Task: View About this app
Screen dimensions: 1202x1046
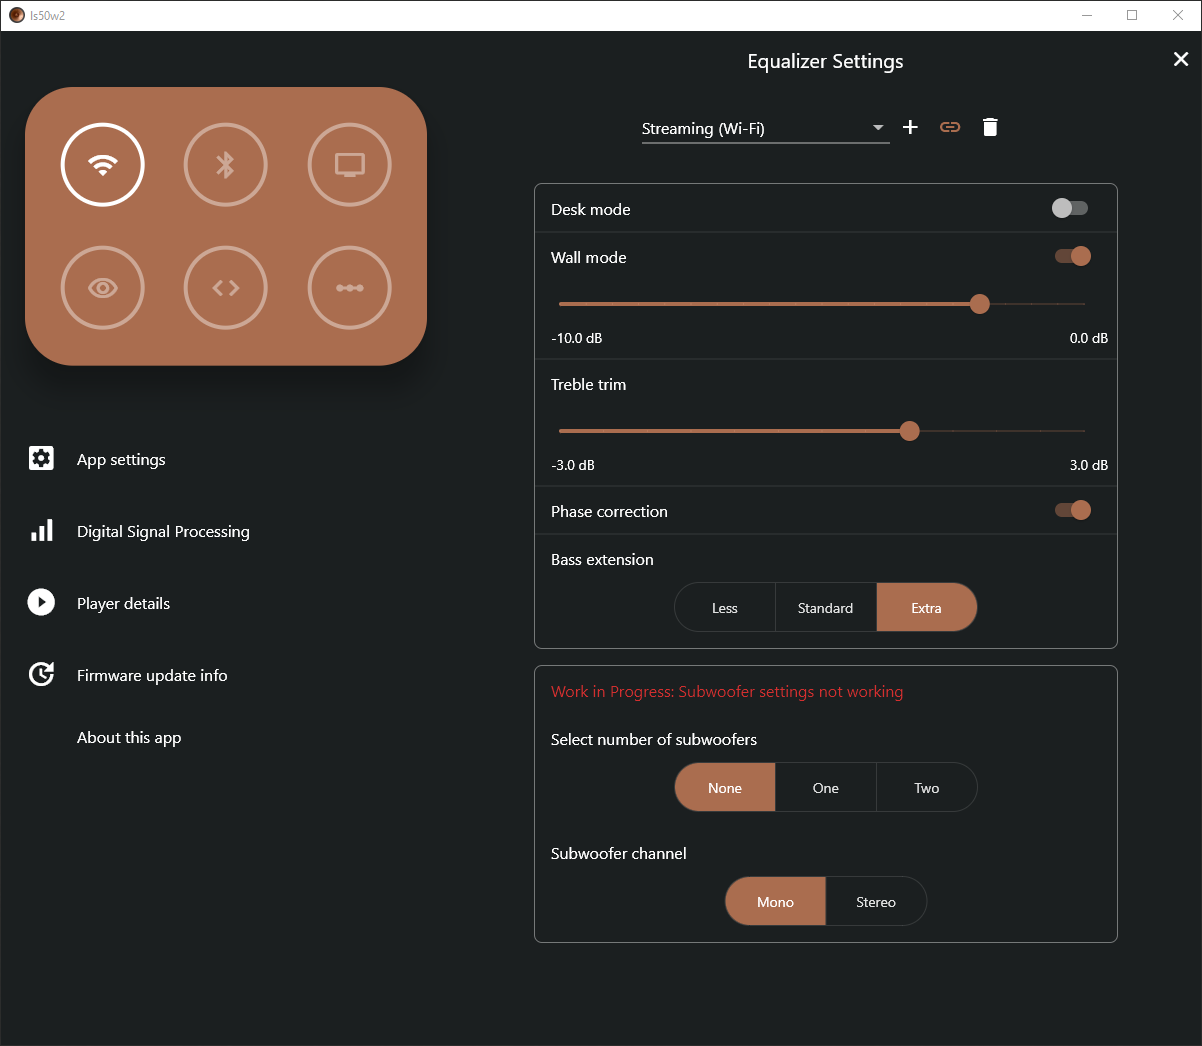Action: pos(128,738)
